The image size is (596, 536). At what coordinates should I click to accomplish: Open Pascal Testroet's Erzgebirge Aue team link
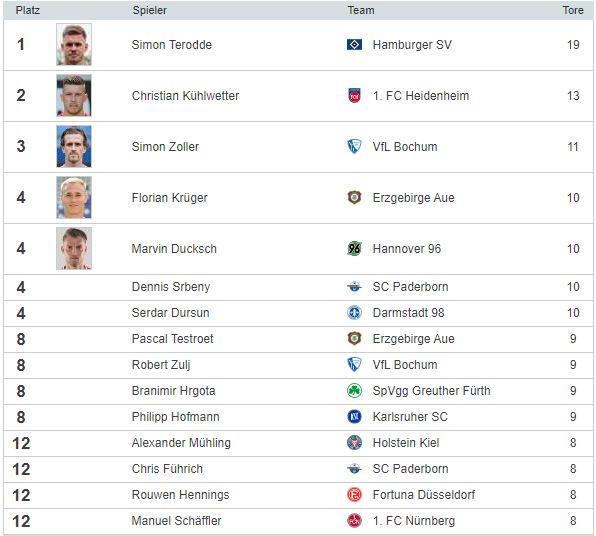pyautogui.click(x=413, y=338)
